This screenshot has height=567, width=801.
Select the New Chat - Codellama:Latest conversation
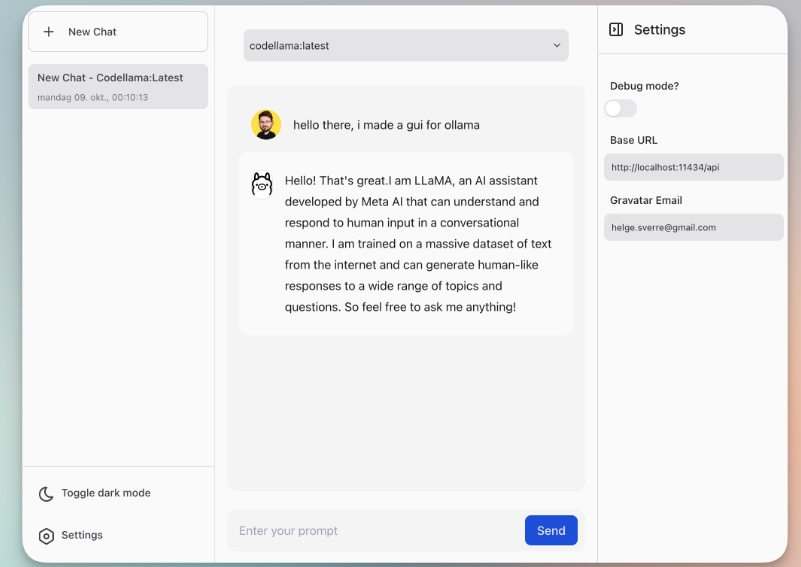pyautogui.click(x=118, y=86)
